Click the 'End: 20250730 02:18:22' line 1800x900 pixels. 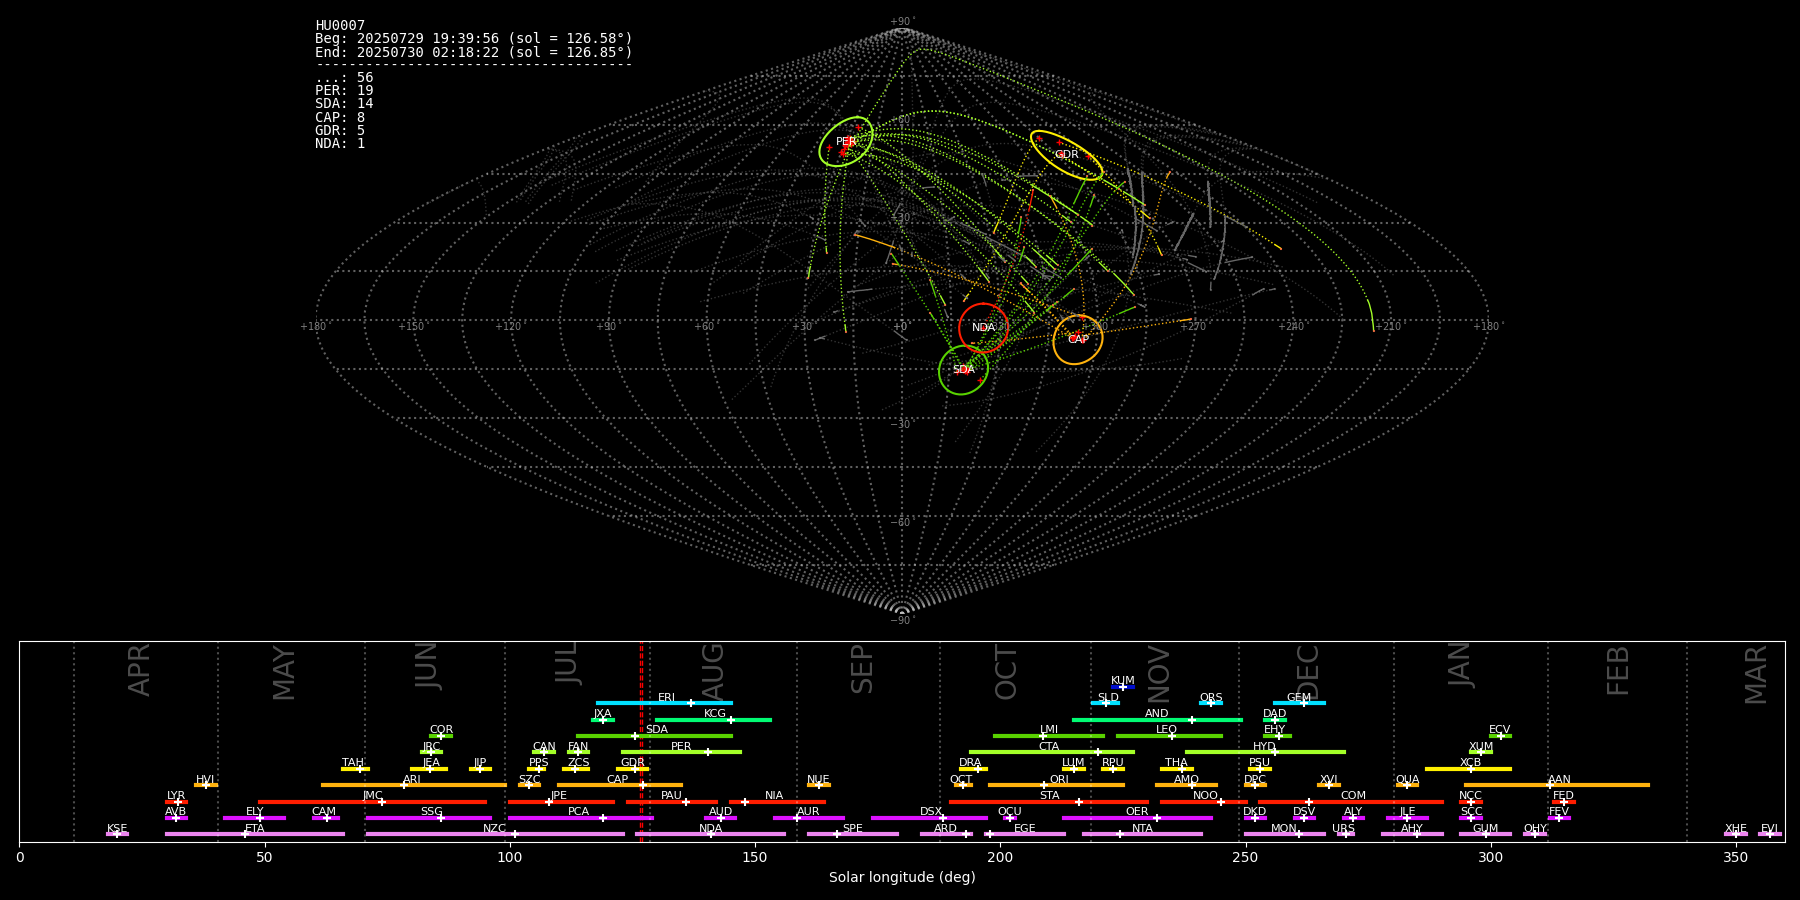pos(474,52)
